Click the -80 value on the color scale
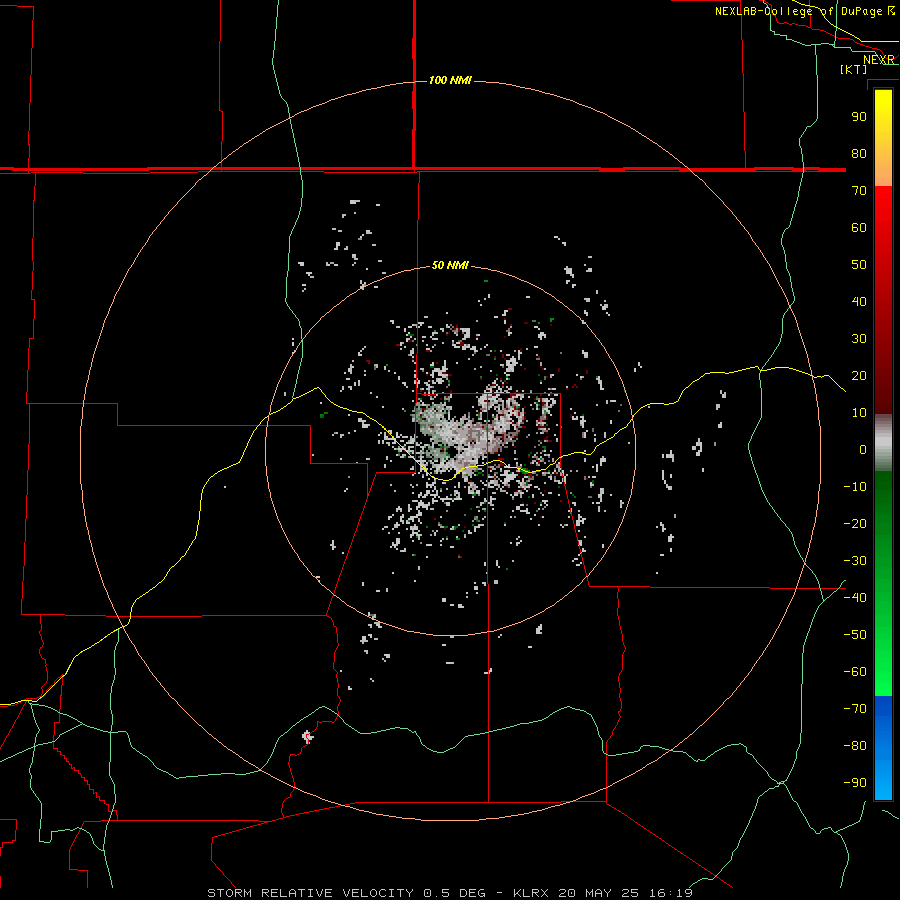 tap(855, 746)
